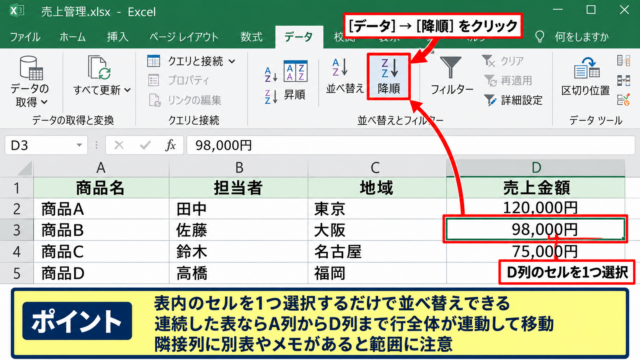640x360 pixels.
Task: Select row 5 header
Action: (x=16, y=273)
